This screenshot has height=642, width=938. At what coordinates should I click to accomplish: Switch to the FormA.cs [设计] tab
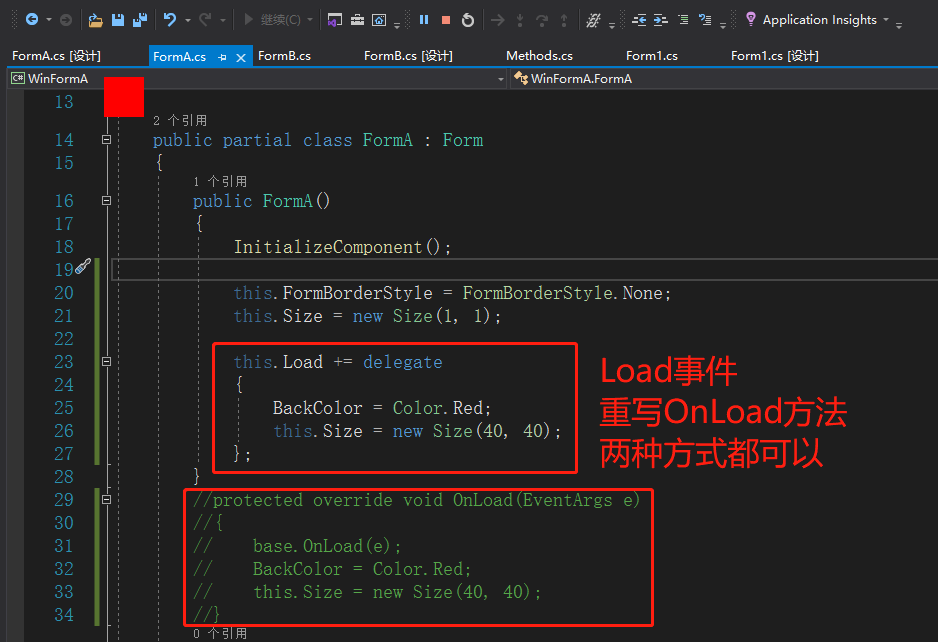[x=56, y=56]
